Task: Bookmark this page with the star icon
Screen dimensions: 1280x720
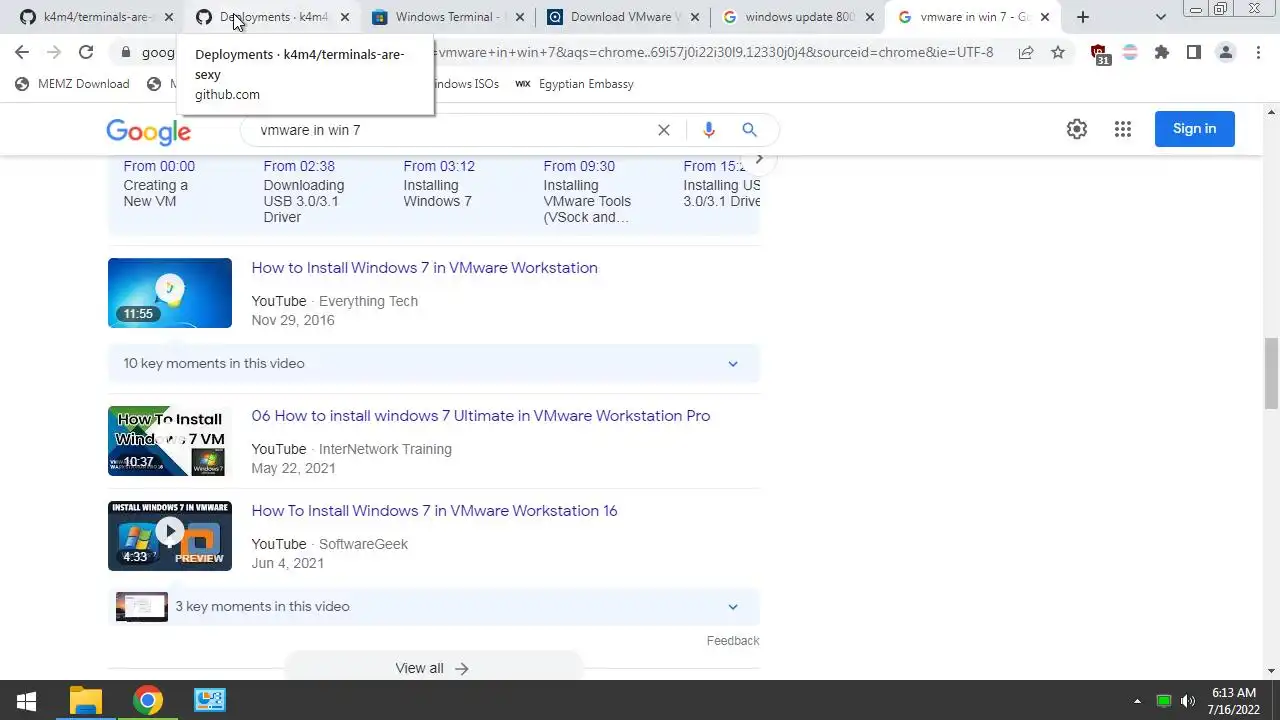Action: coord(1058,52)
